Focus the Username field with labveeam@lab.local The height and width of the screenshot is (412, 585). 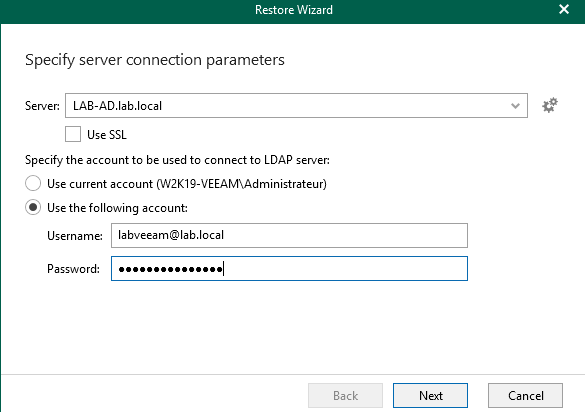click(289, 235)
